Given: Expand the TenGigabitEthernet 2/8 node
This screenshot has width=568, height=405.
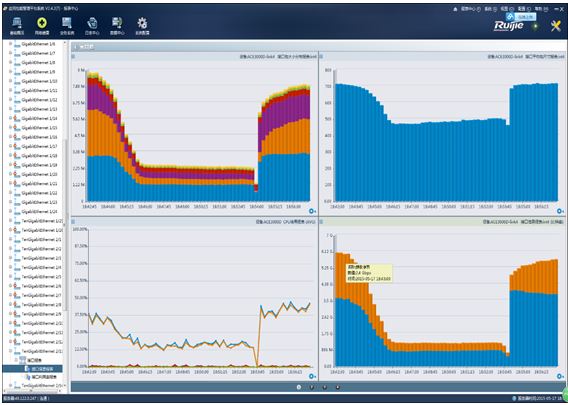Looking at the screenshot, I should (10, 305).
